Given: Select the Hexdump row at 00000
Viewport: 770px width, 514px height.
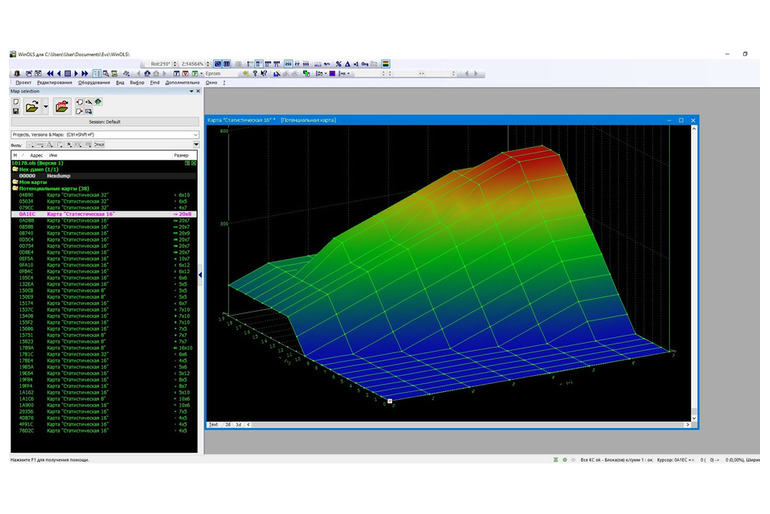Looking at the screenshot, I should [x=104, y=176].
